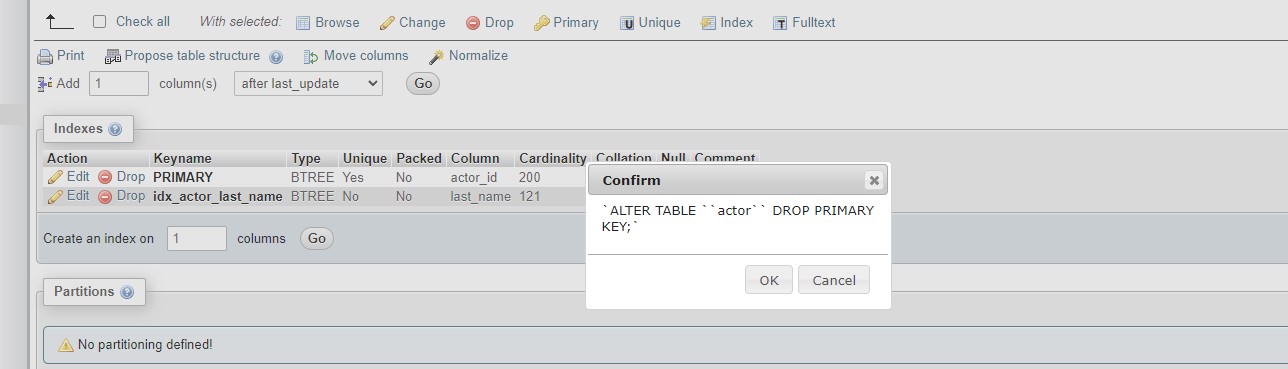
Task: Click the Change pencil icon
Action: pos(387,22)
